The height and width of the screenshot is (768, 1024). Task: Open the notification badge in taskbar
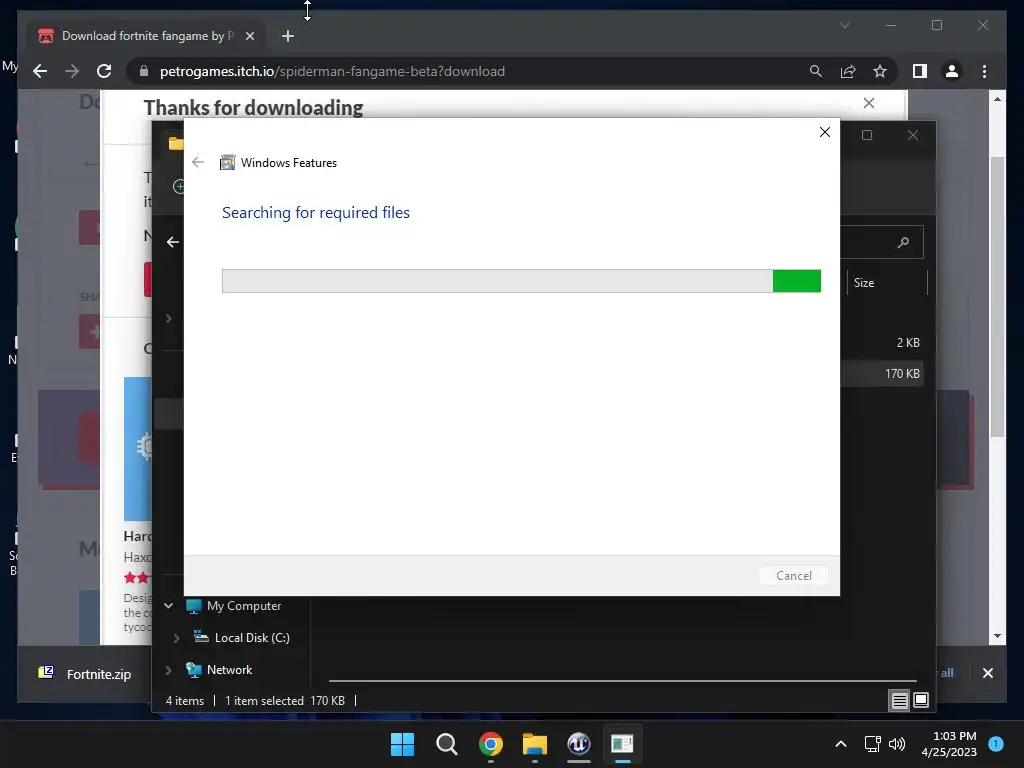996,743
